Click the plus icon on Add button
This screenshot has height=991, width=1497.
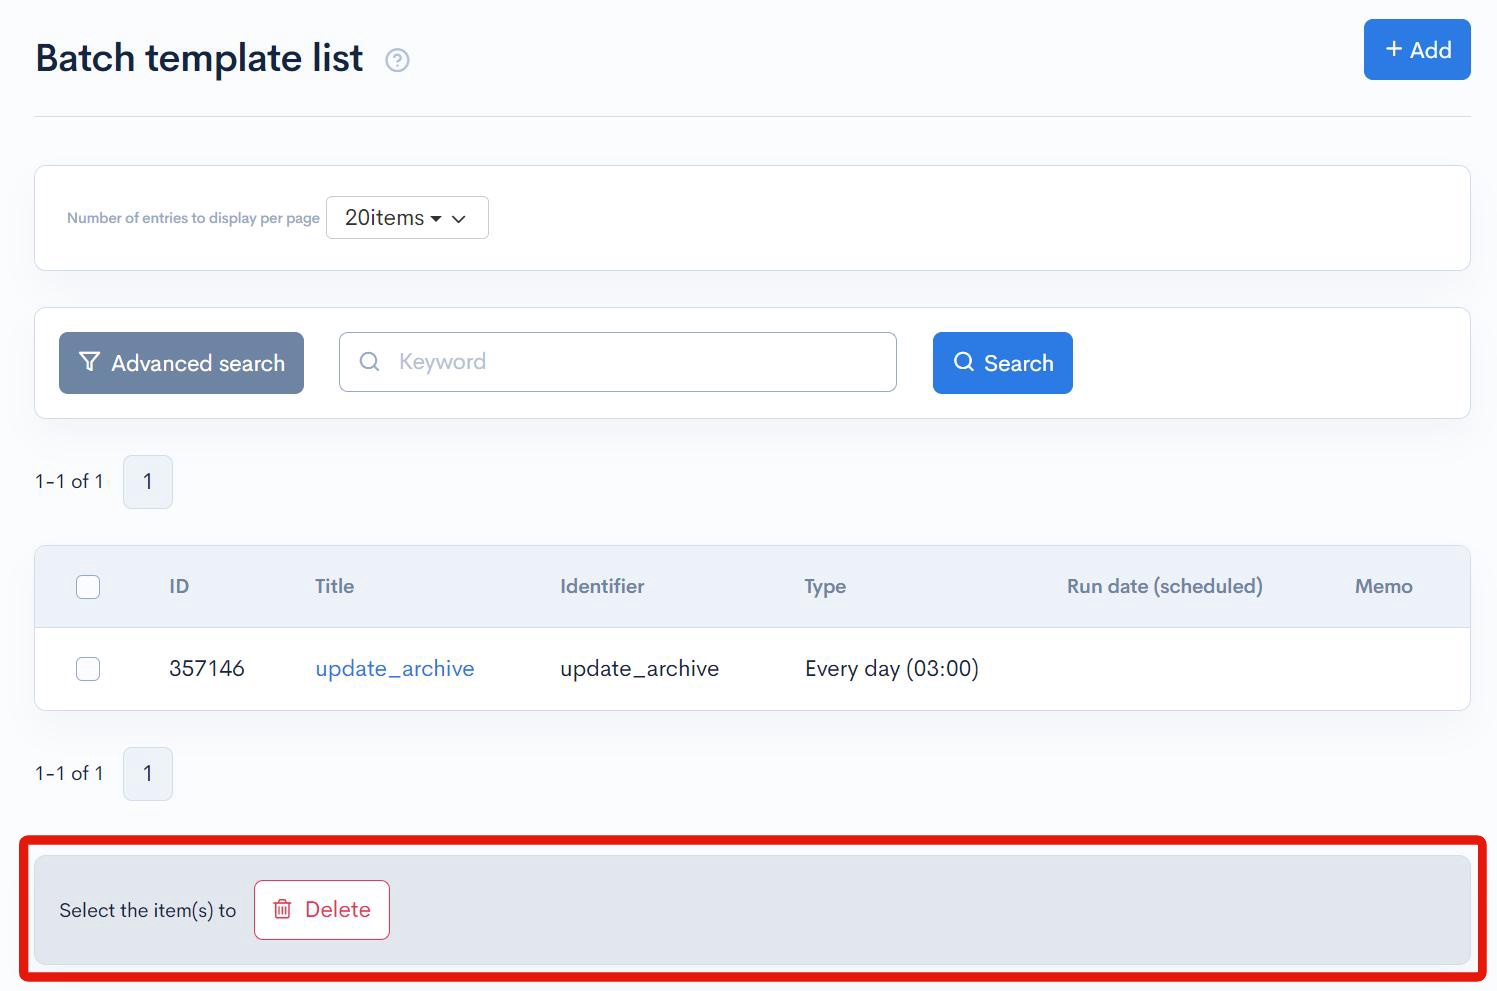click(x=1392, y=48)
